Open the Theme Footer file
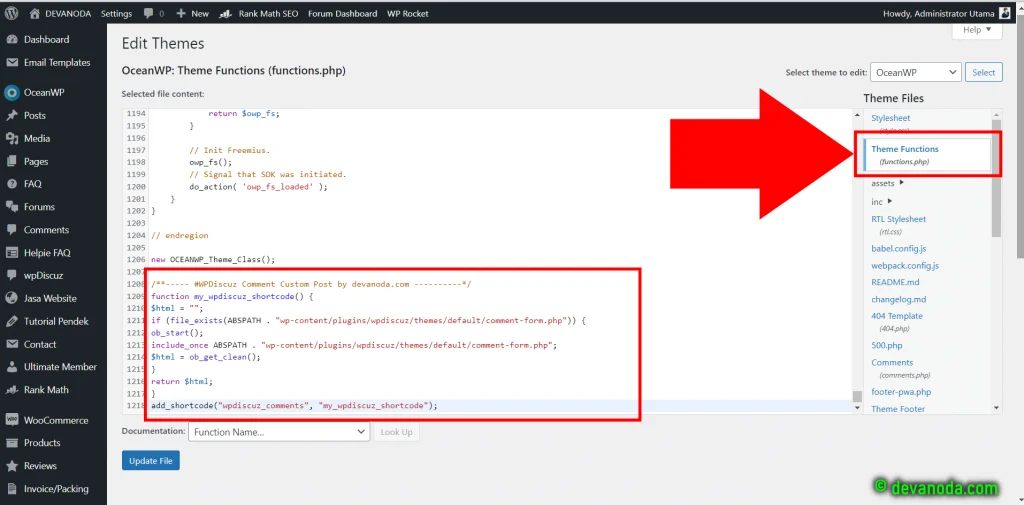 [898, 409]
